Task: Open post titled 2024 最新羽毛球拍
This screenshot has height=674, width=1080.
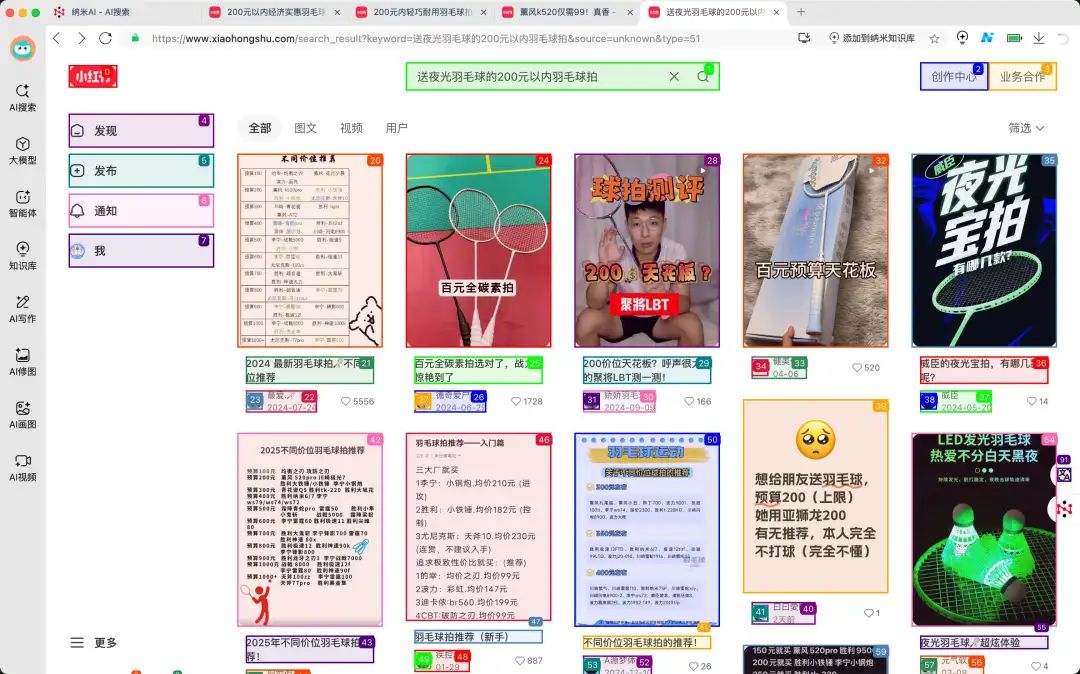Action: pyautogui.click(x=310, y=370)
